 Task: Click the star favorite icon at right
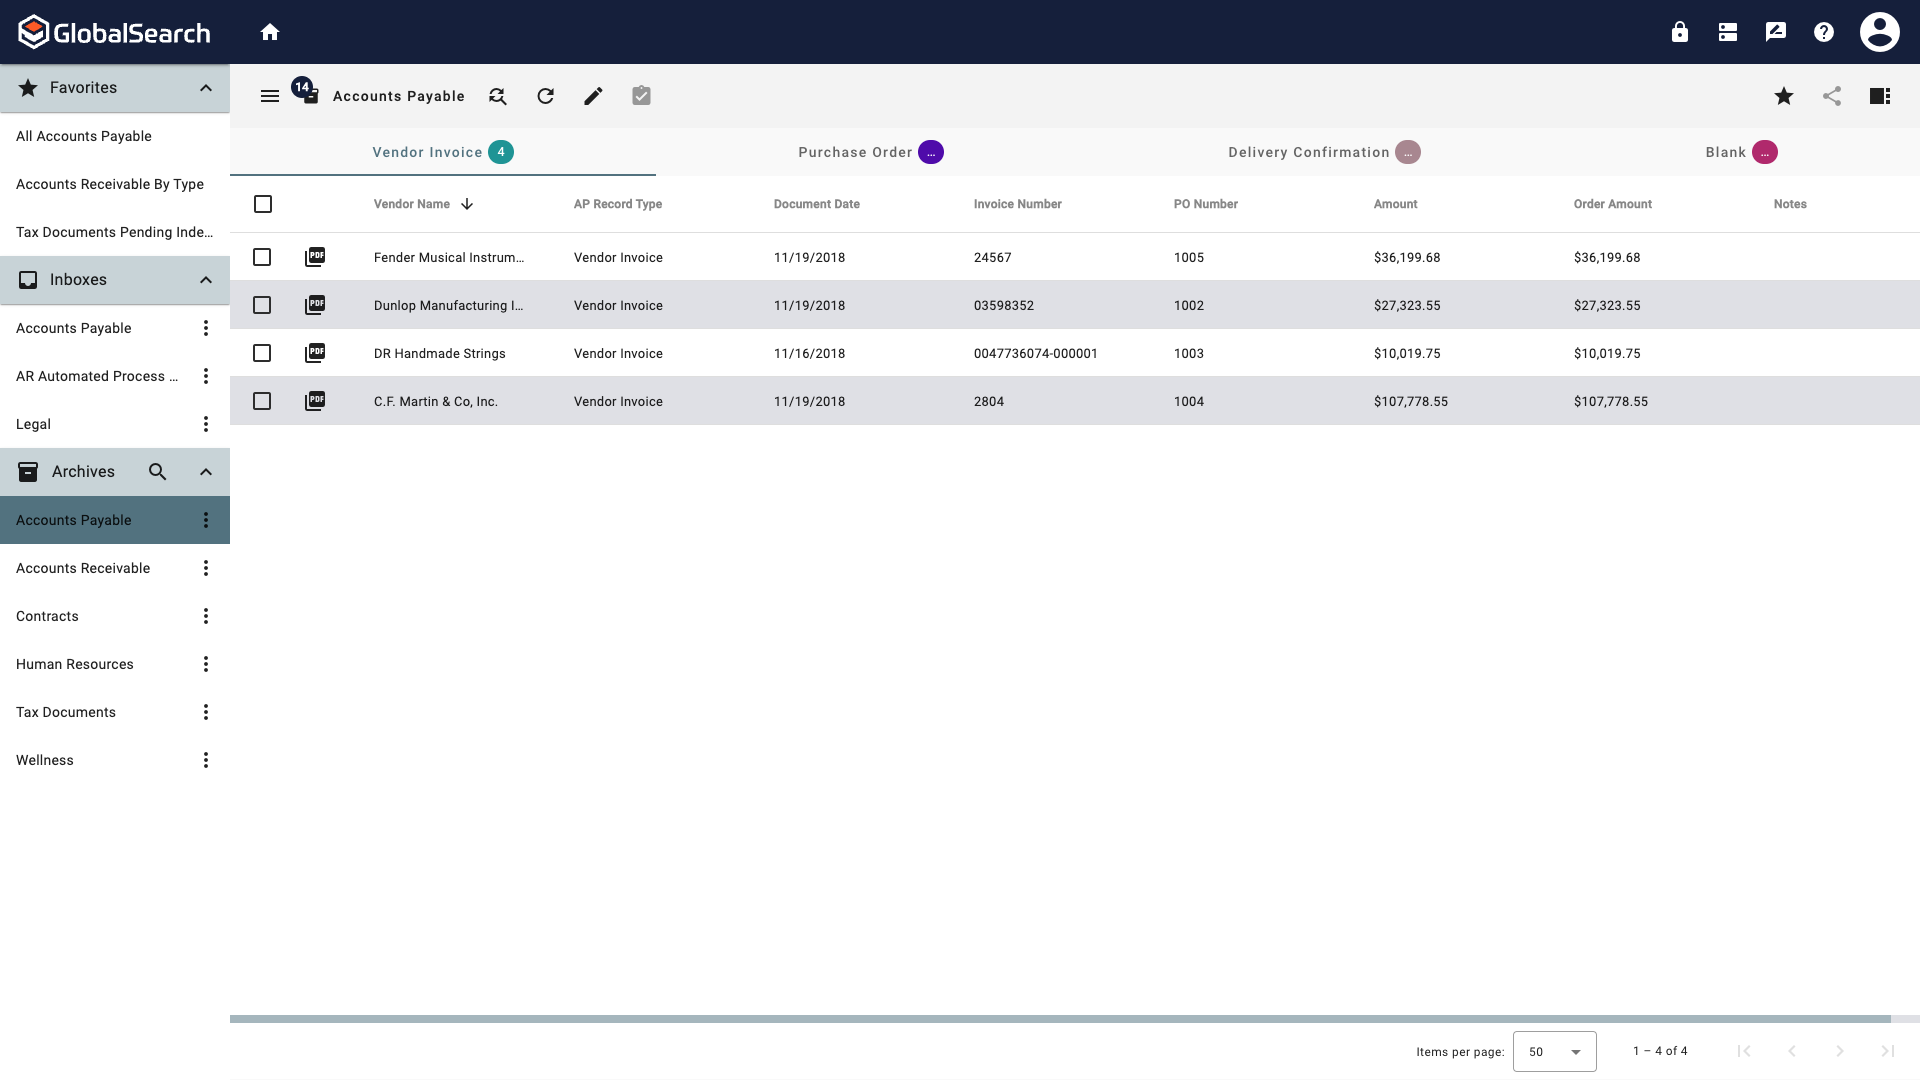[1783, 96]
